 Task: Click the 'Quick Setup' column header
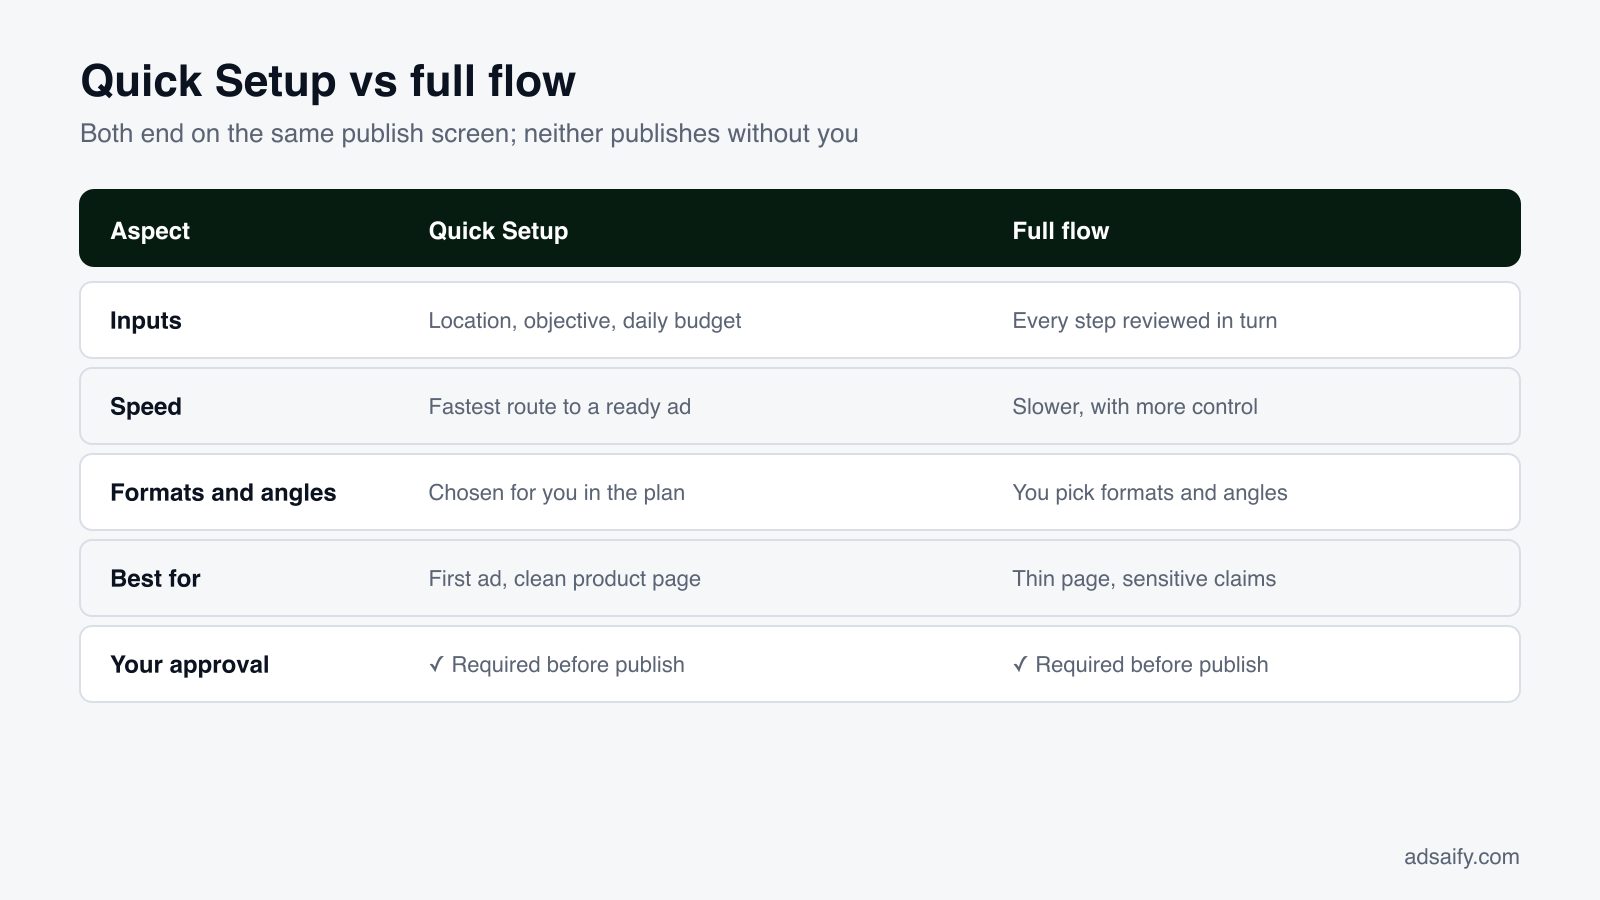click(498, 231)
